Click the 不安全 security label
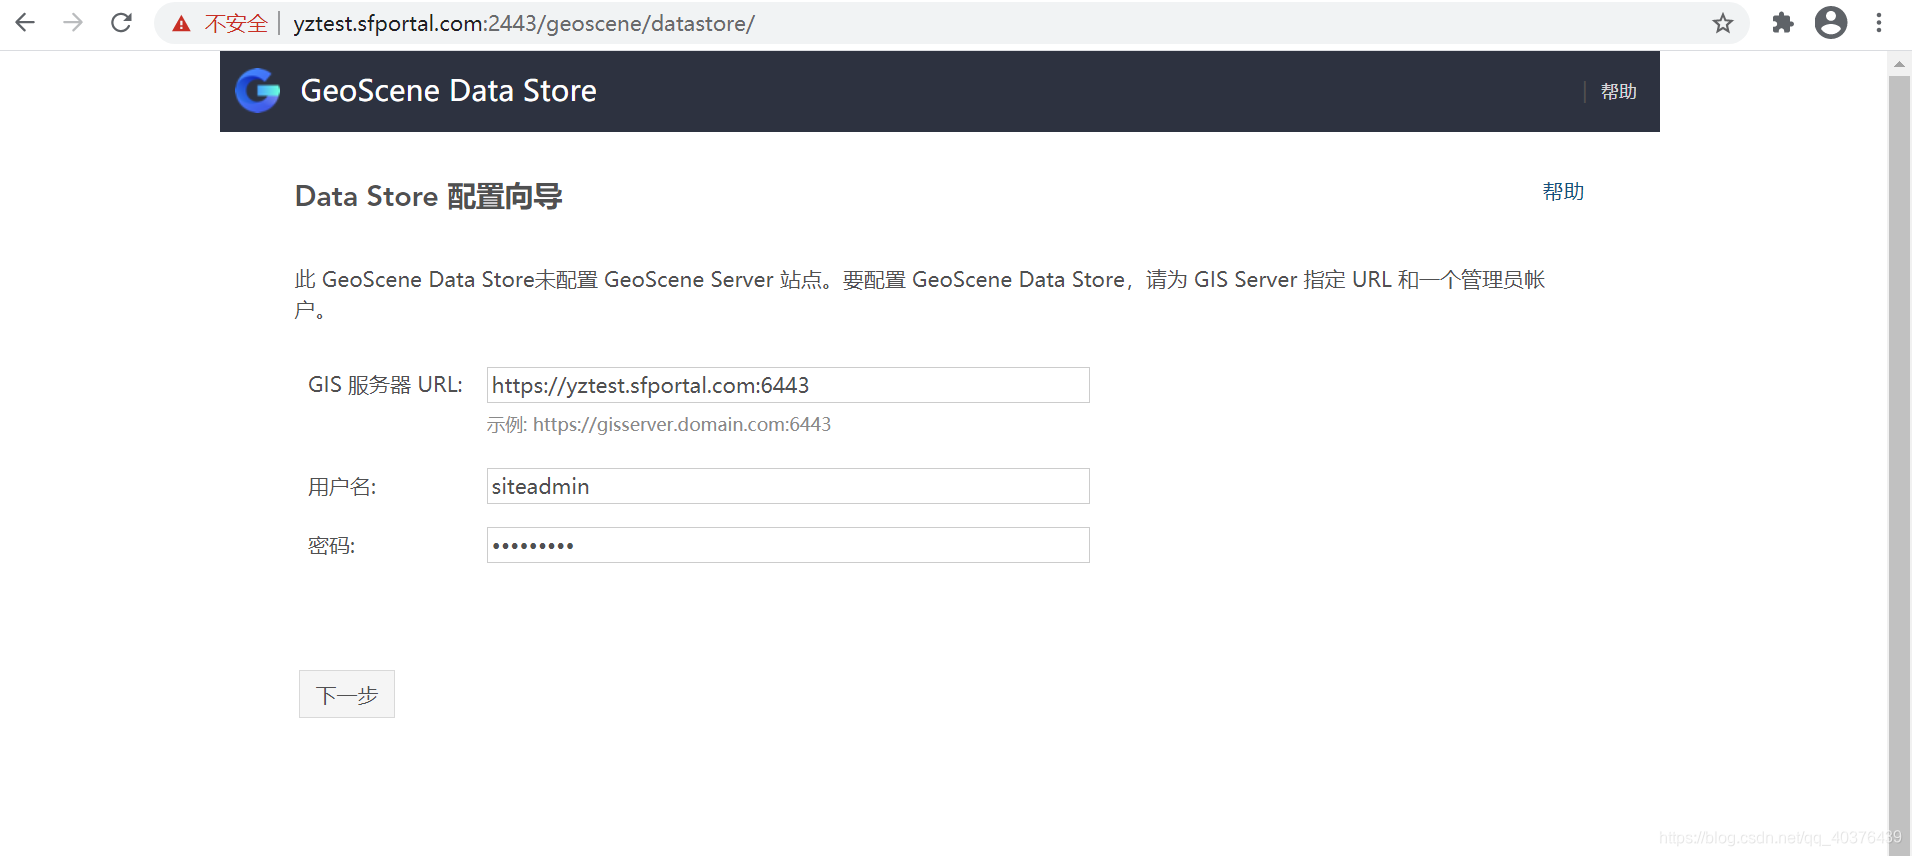The height and width of the screenshot is (856, 1912). 236,23
